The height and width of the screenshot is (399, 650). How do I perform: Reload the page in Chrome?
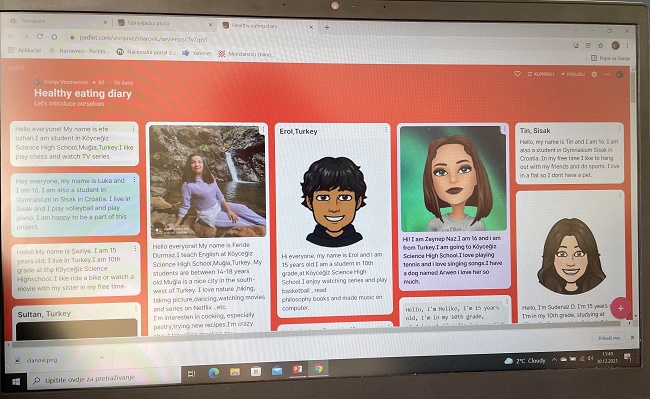40,36
